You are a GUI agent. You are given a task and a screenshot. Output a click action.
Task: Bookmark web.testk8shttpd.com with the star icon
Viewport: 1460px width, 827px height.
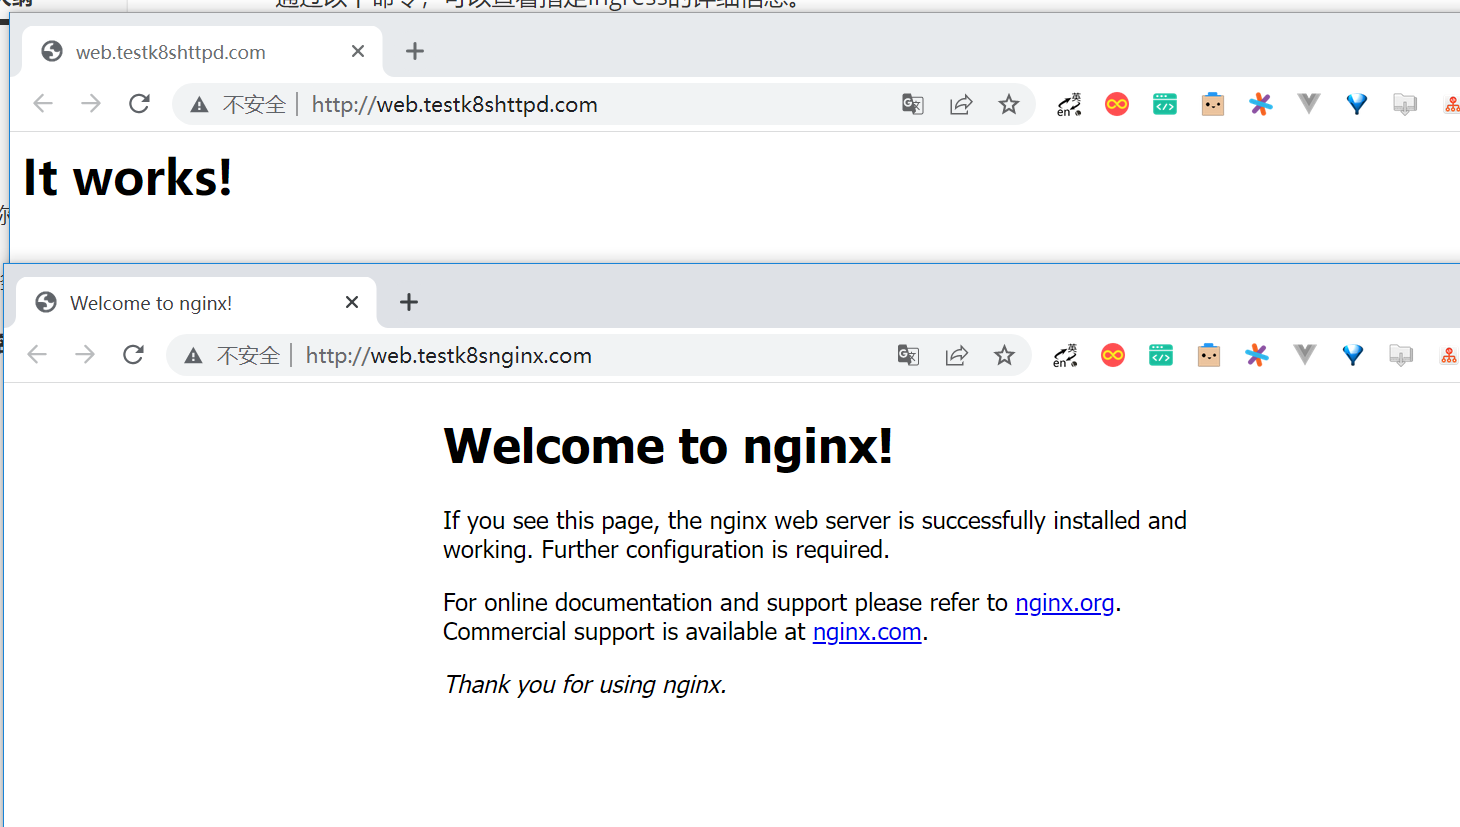tap(1009, 104)
